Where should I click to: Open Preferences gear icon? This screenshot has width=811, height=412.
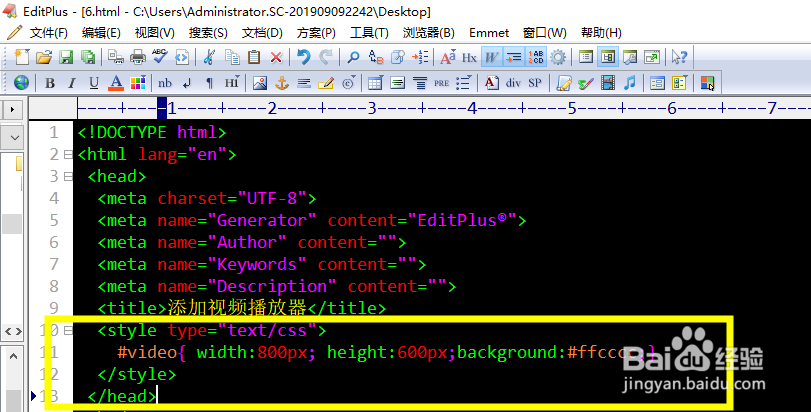click(x=558, y=56)
